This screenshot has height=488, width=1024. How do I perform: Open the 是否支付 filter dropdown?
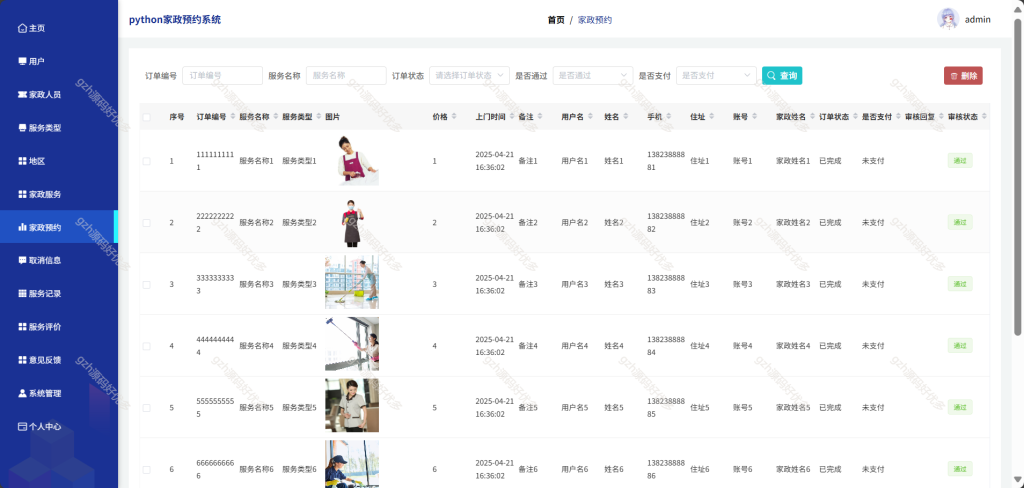pos(716,76)
